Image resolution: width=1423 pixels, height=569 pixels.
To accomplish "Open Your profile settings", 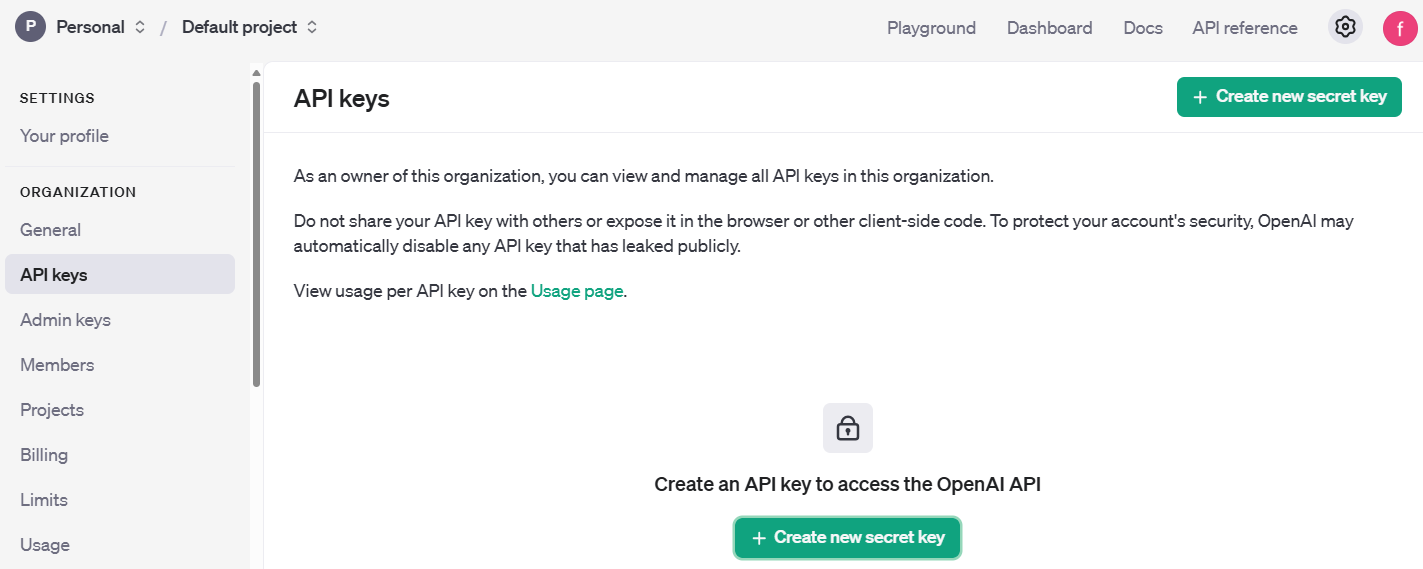I will pyautogui.click(x=64, y=136).
